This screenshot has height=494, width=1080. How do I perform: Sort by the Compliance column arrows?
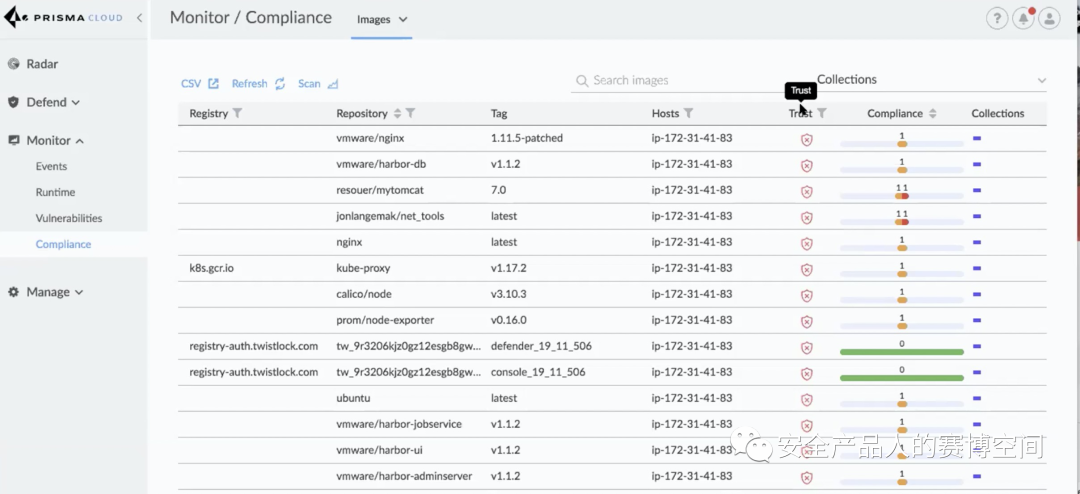point(933,113)
